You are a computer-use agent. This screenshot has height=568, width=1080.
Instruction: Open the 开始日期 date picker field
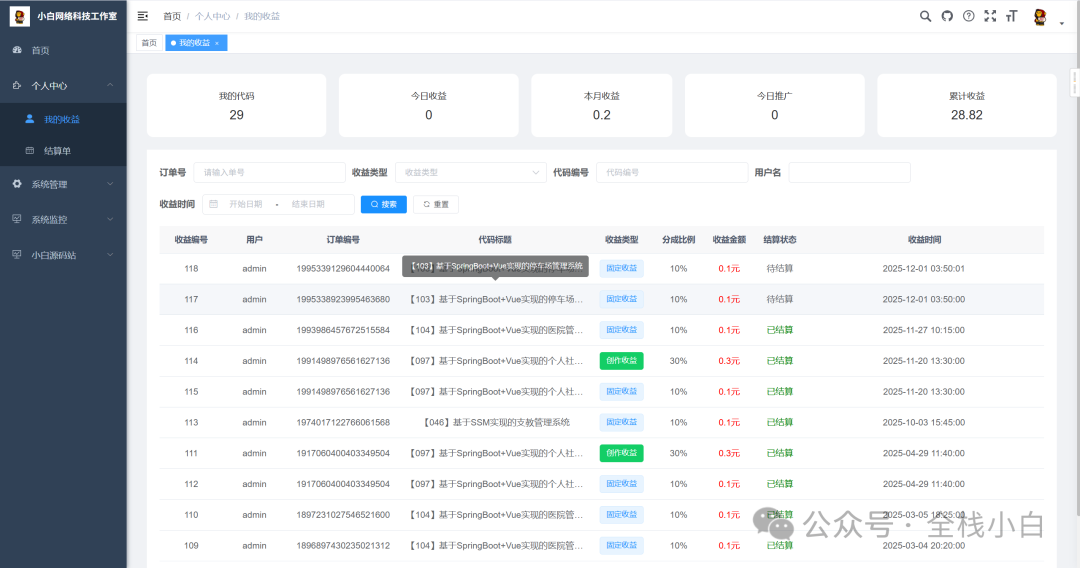pyautogui.click(x=245, y=204)
